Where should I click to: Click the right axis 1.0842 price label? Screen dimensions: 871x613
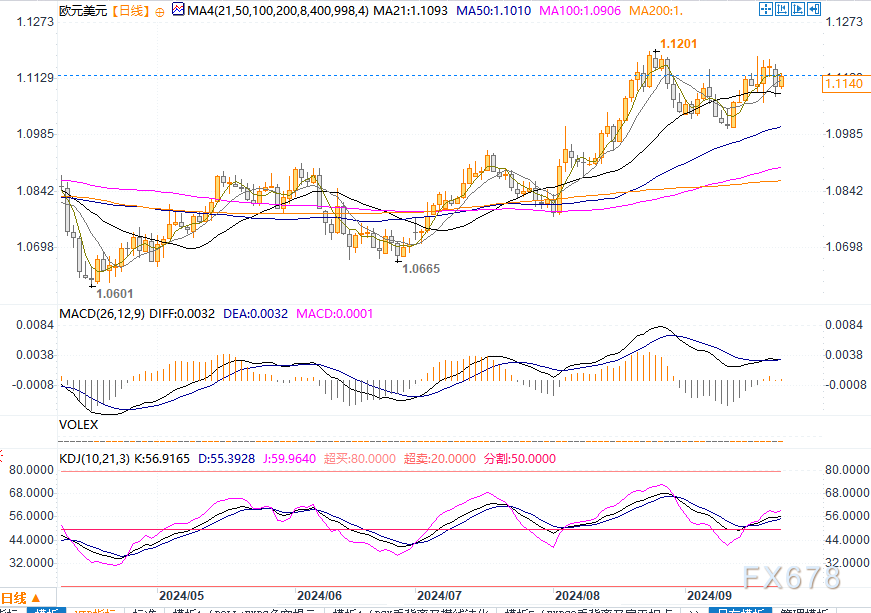(x=844, y=191)
